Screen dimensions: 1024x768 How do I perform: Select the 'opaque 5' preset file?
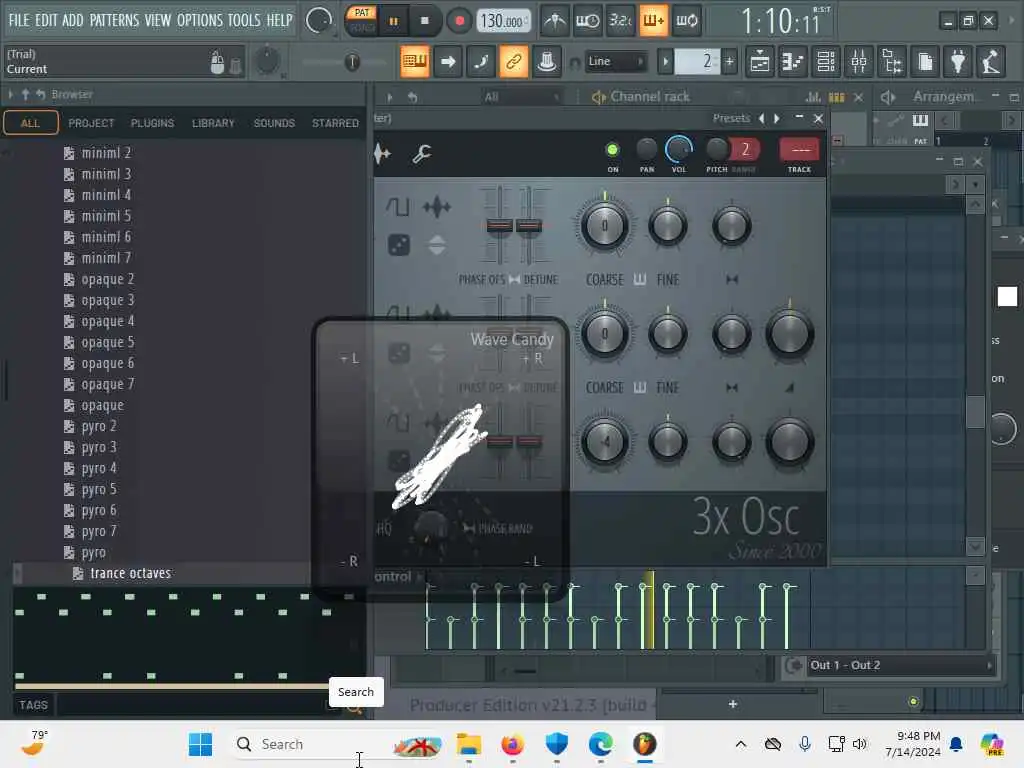[x=108, y=342]
